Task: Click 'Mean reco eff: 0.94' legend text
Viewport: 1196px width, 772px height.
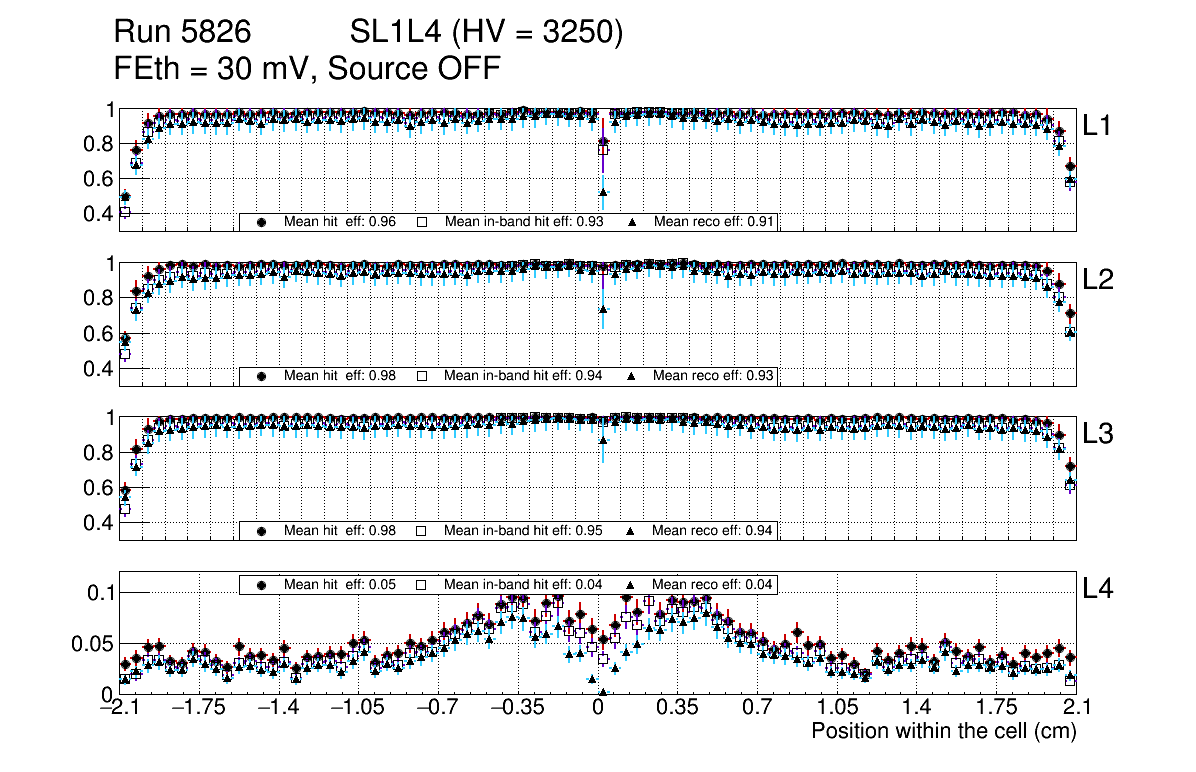Action: (712, 530)
